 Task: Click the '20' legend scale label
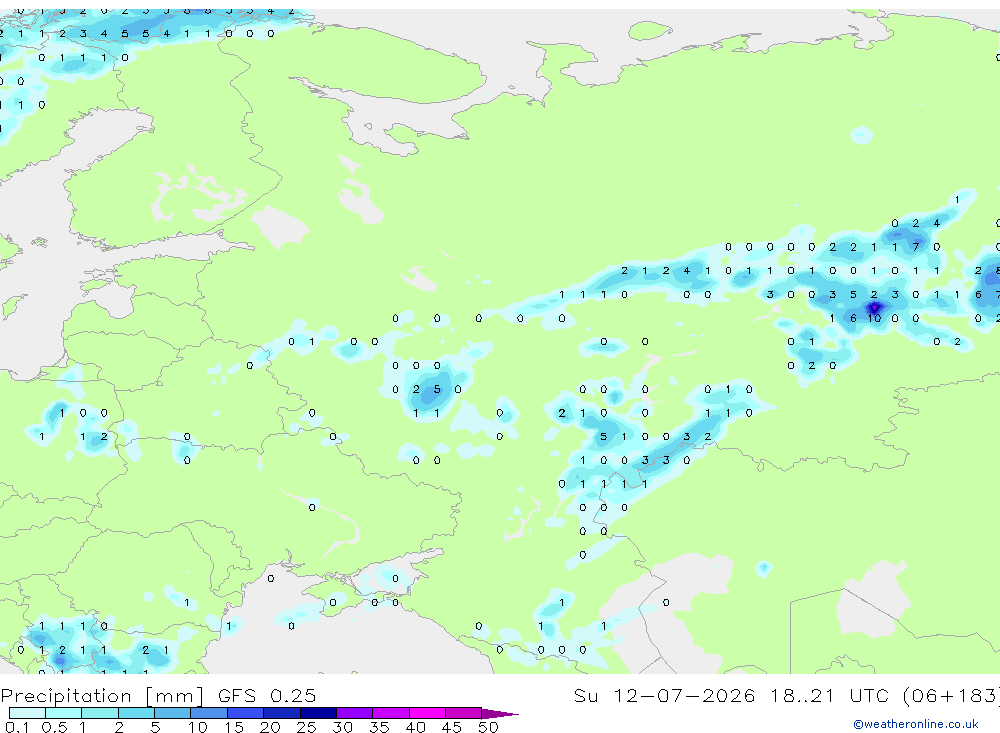pyautogui.click(x=270, y=727)
